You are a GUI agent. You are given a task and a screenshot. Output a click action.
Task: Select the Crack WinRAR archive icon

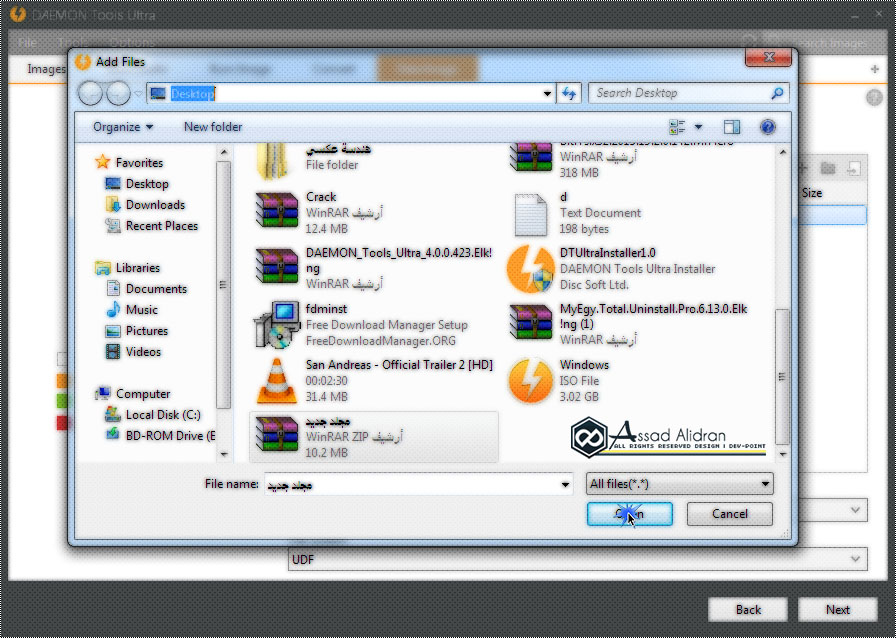277,212
